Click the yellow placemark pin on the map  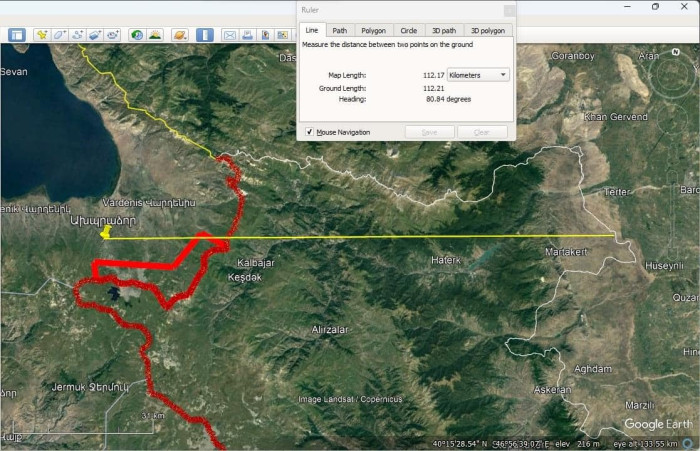click(106, 233)
